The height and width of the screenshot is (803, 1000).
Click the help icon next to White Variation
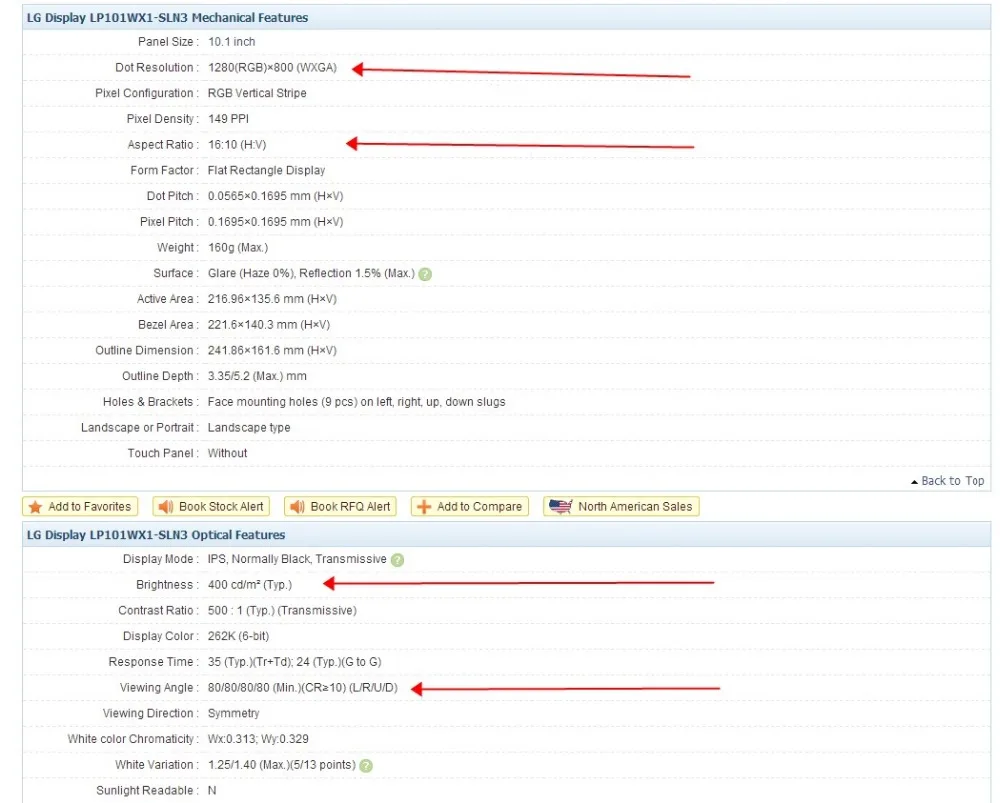click(x=366, y=765)
